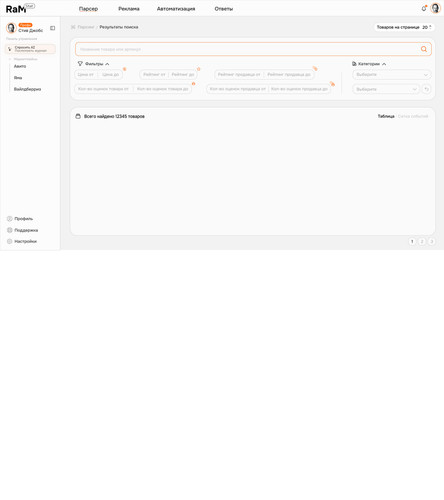
Task: Open the Парсер top menu
Action: click(88, 9)
